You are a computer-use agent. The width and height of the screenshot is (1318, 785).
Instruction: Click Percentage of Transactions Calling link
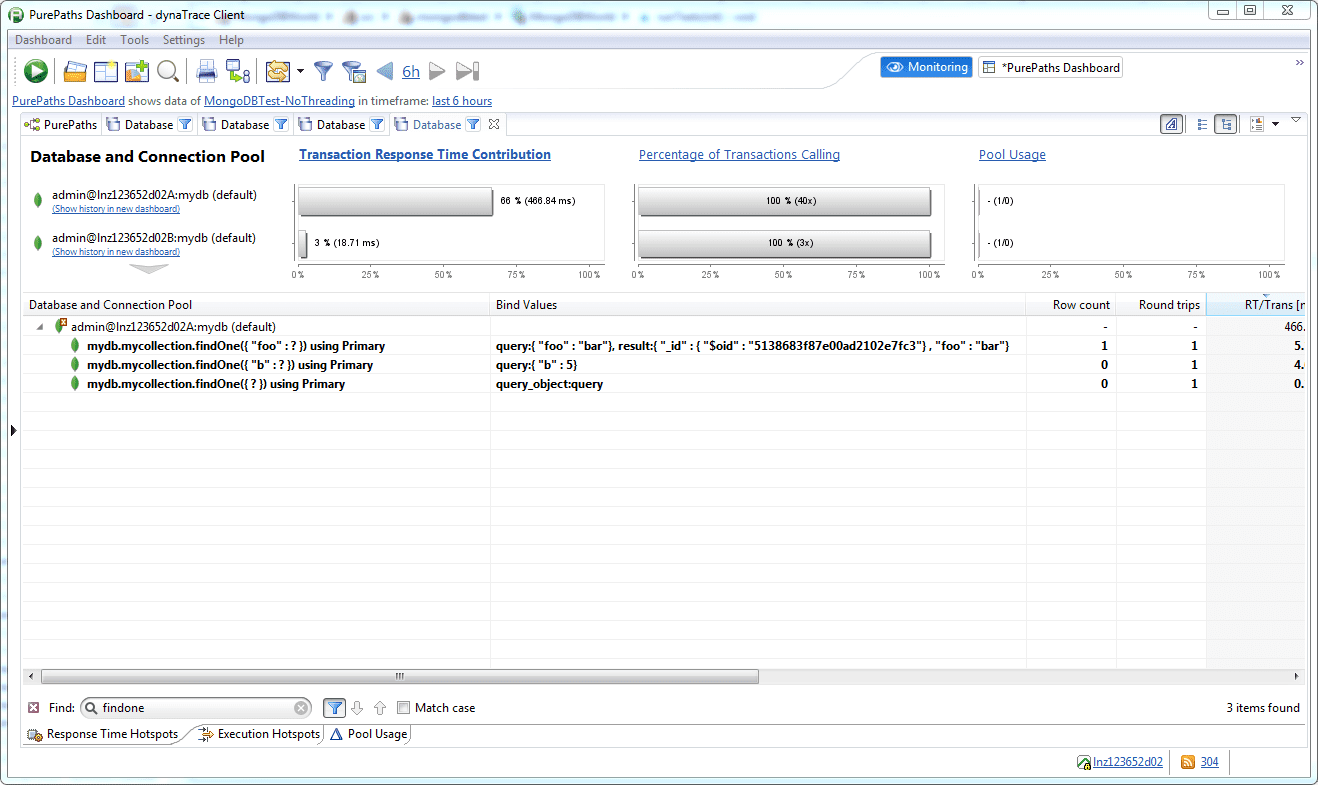point(739,154)
